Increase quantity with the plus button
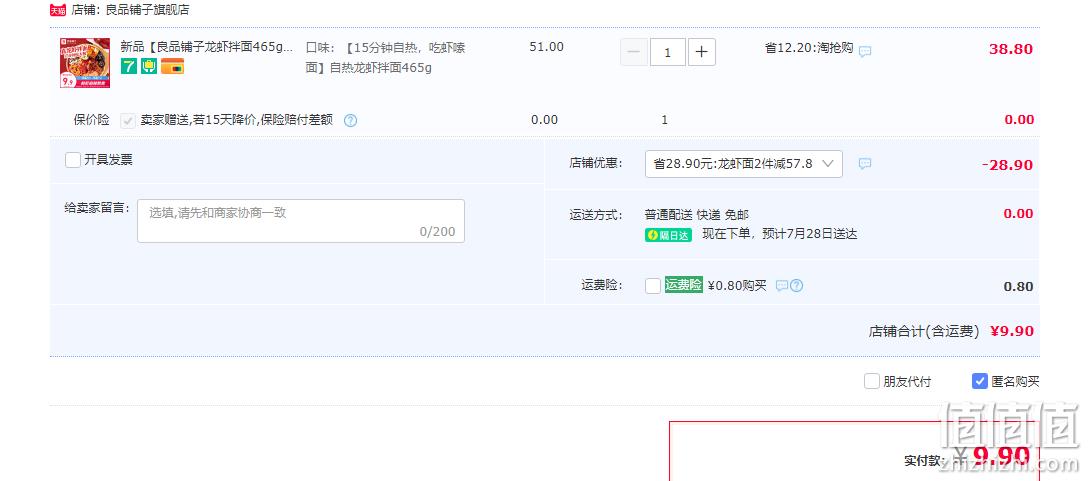Image resolution: width=1088 pixels, height=481 pixels. [x=702, y=52]
